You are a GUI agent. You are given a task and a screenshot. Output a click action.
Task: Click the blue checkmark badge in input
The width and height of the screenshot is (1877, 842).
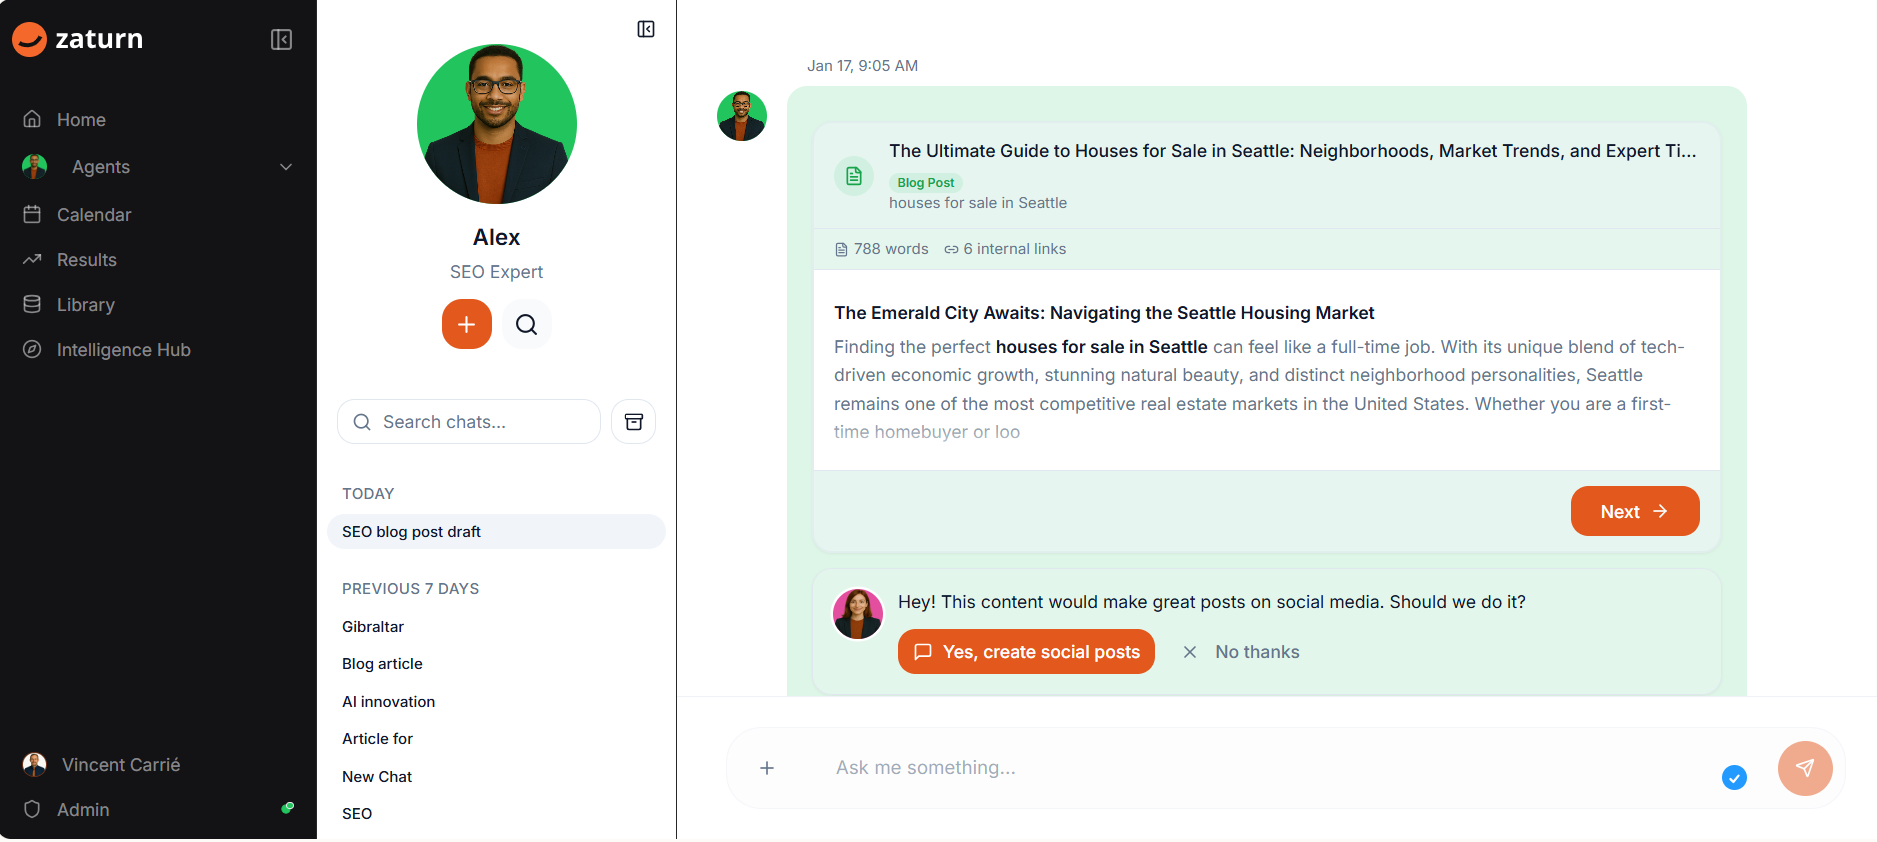click(1734, 777)
